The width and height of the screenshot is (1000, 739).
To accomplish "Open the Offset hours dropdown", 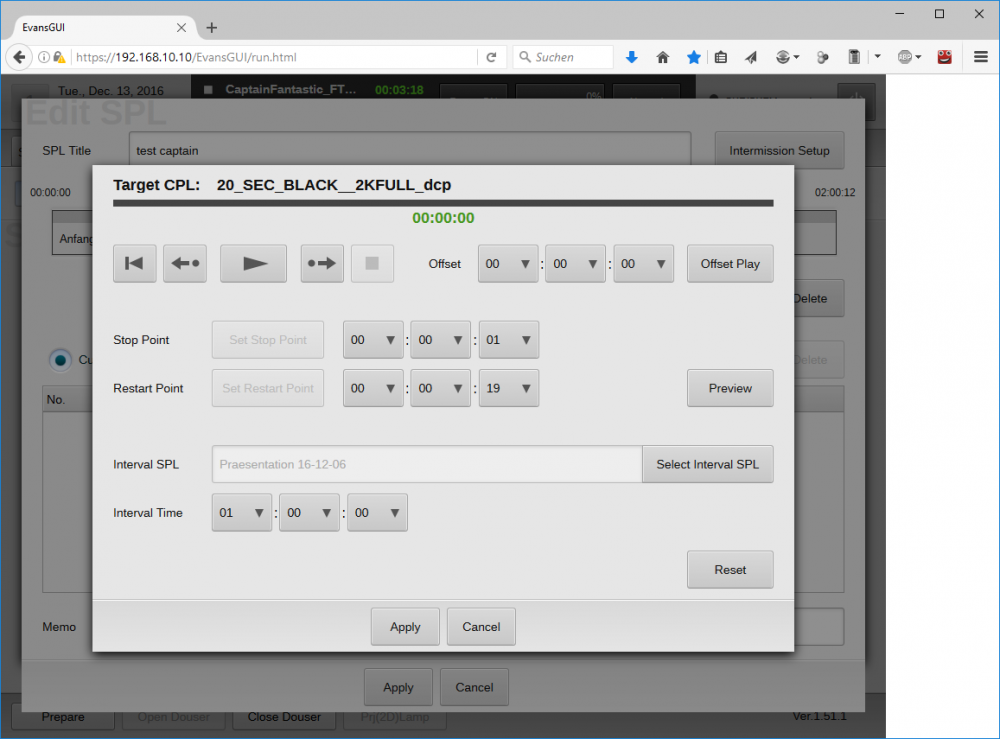I will [508, 264].
